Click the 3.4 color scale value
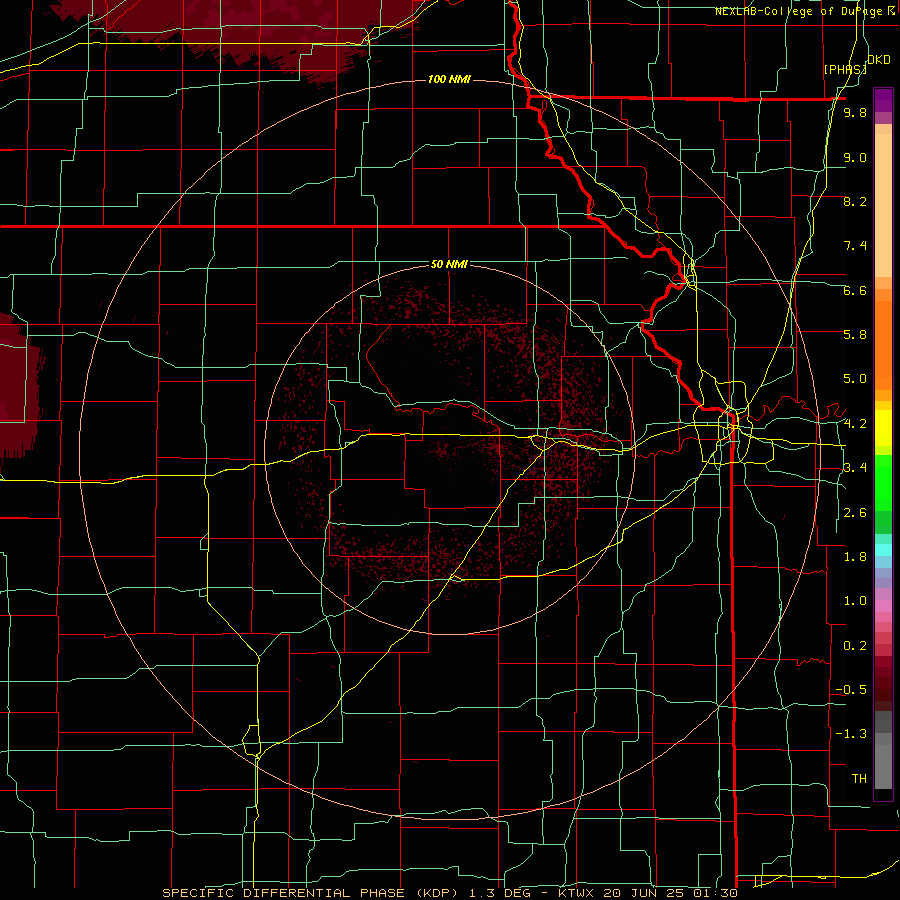 click(855, 468)
